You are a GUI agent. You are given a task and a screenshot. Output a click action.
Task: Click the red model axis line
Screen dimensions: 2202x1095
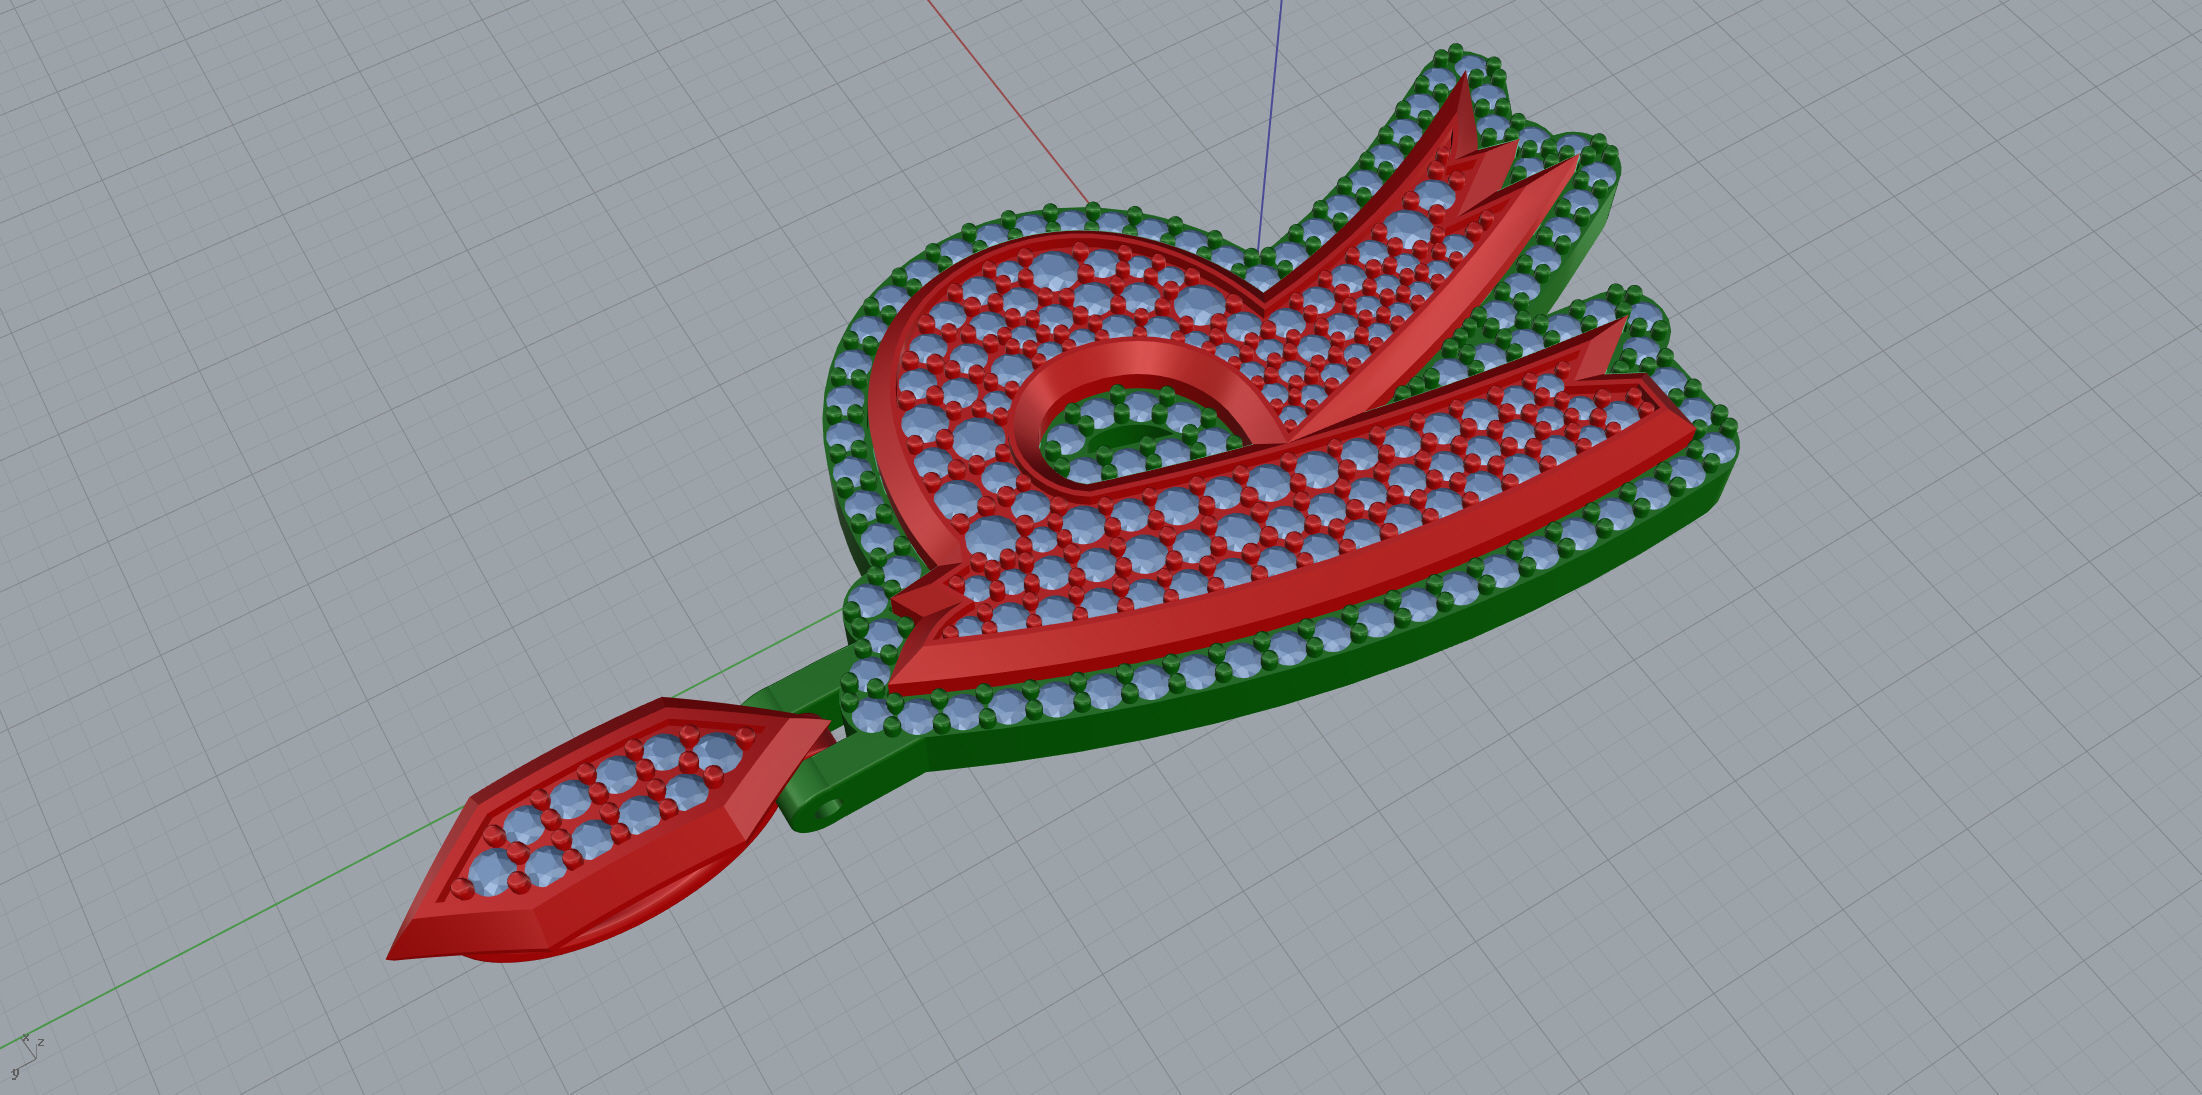[x=1010, y=102]
